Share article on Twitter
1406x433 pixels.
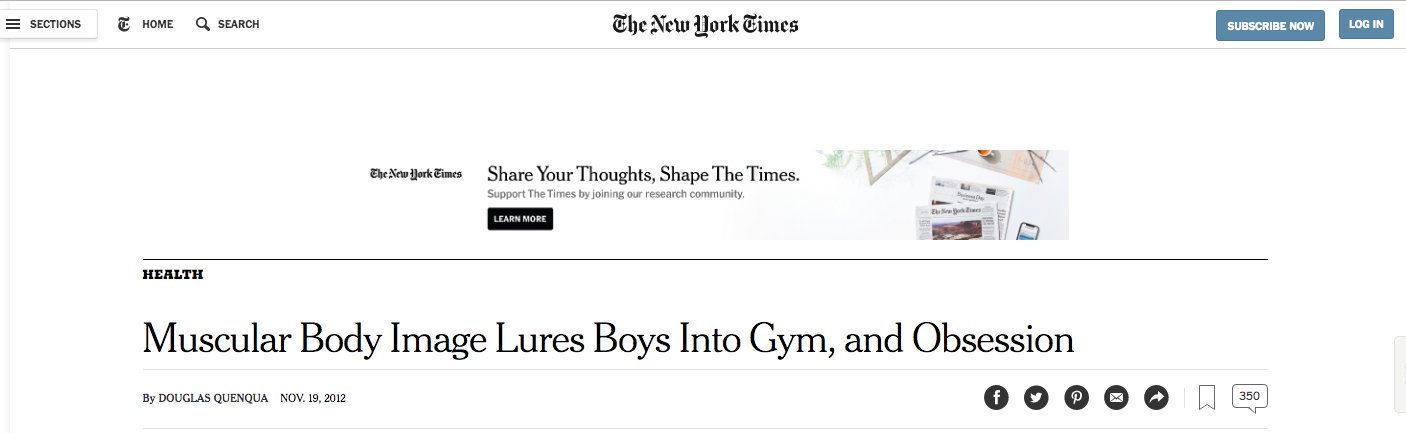coord(1036,397)
